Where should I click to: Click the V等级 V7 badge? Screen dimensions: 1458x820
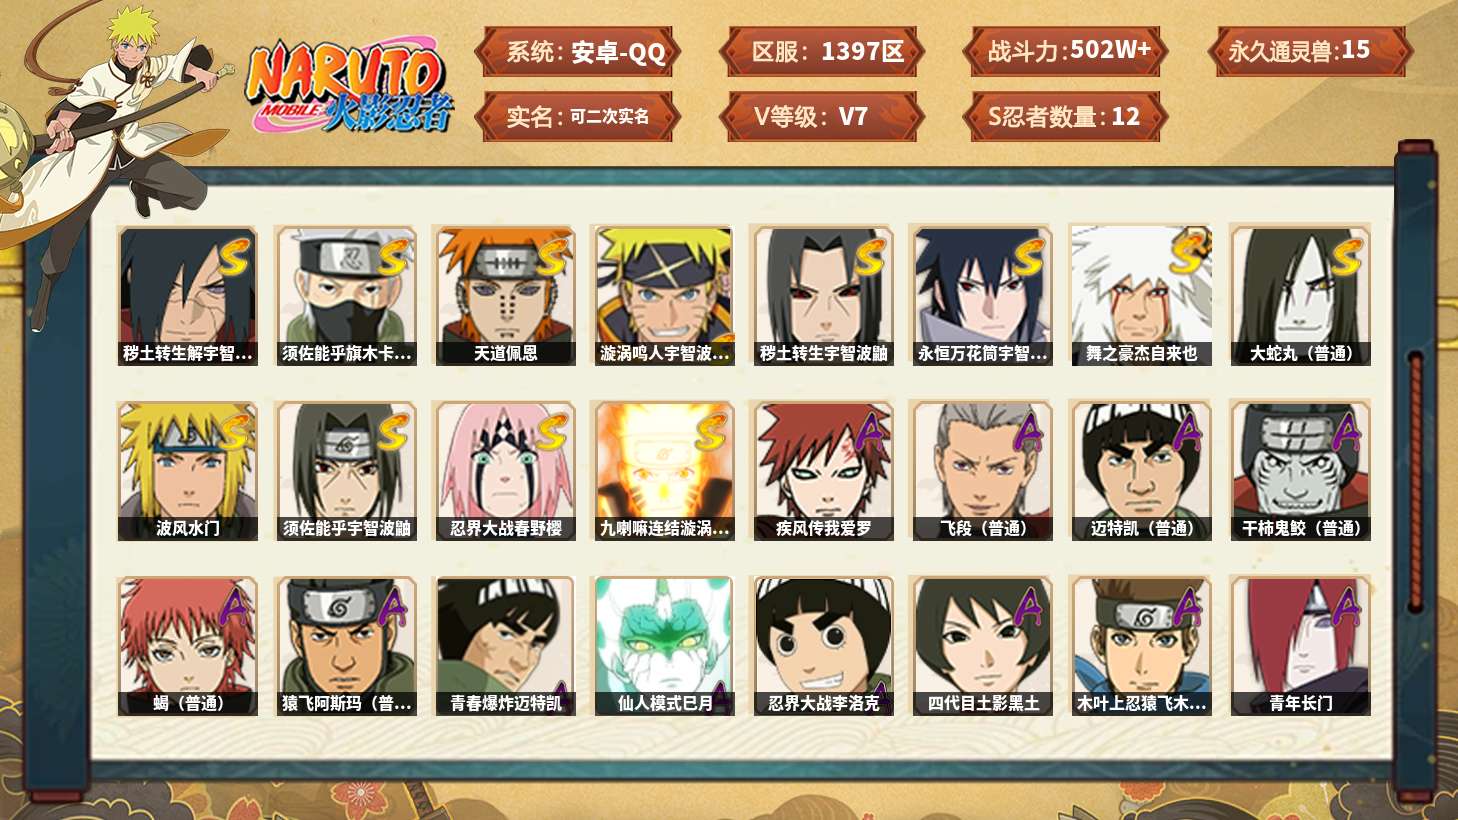(x=820, y=116)
